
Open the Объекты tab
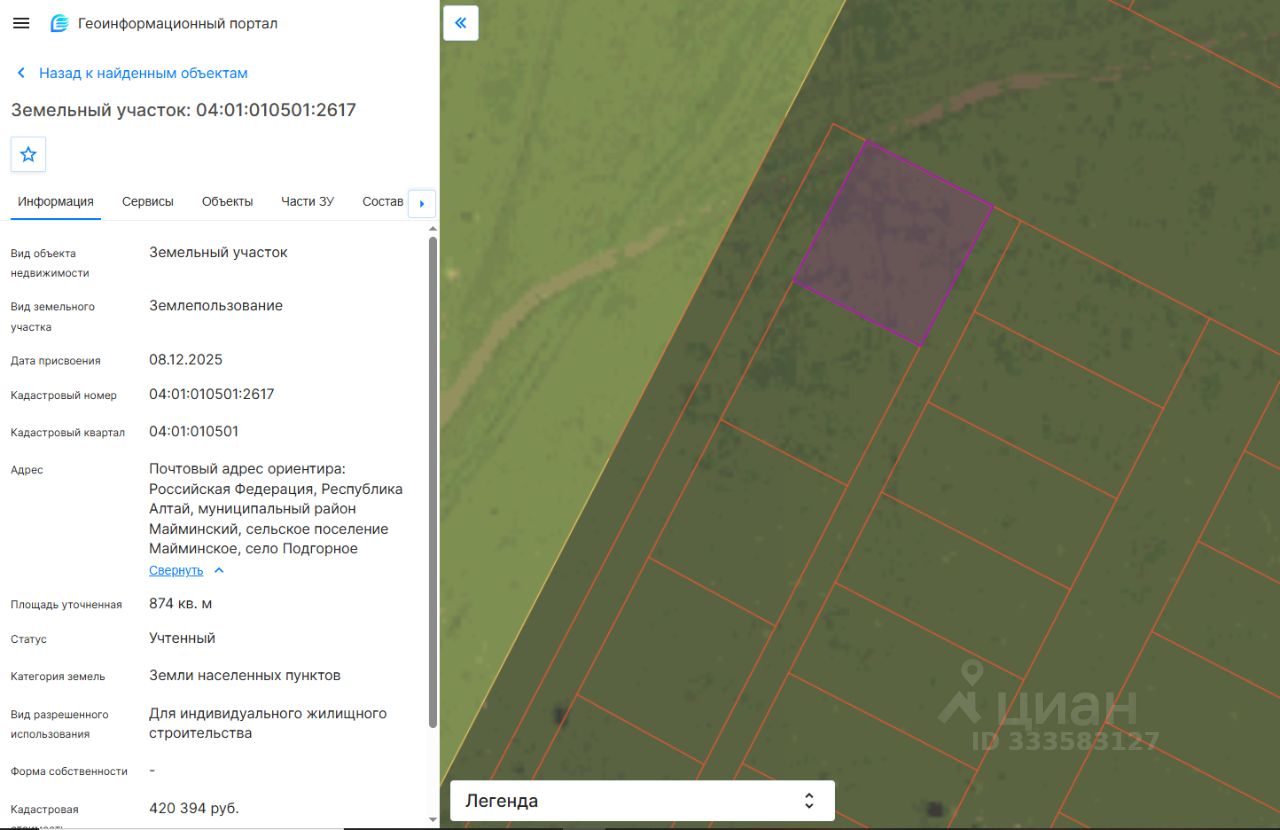227,201
